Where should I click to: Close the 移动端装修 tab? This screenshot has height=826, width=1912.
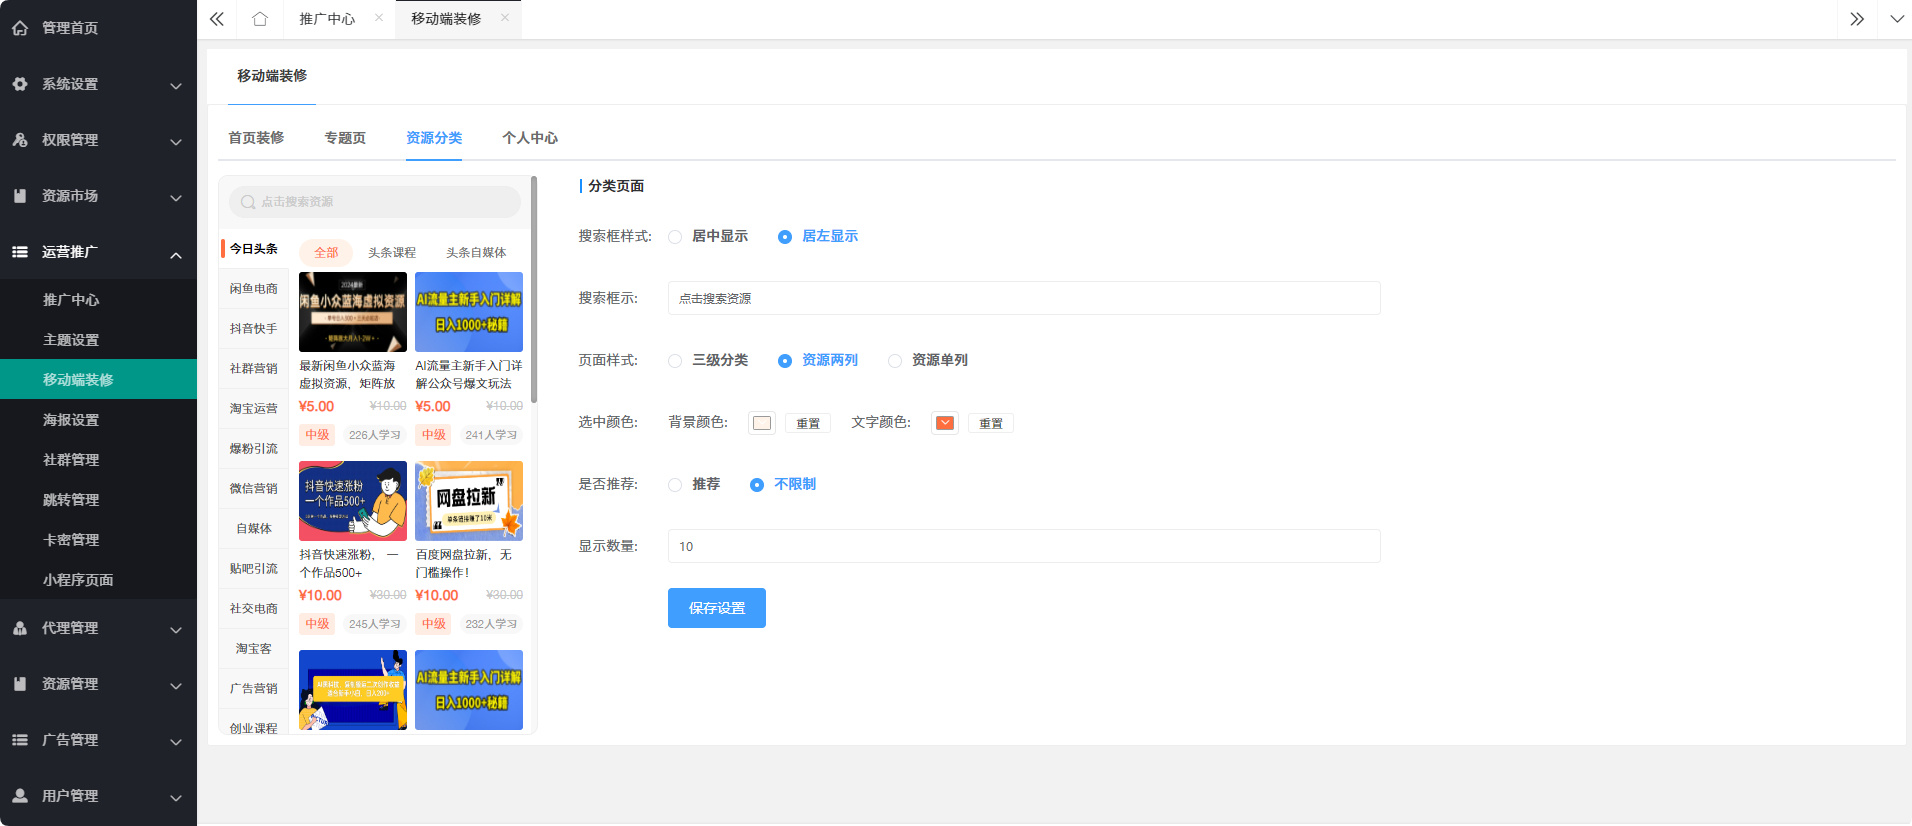(x=505, y=18)
